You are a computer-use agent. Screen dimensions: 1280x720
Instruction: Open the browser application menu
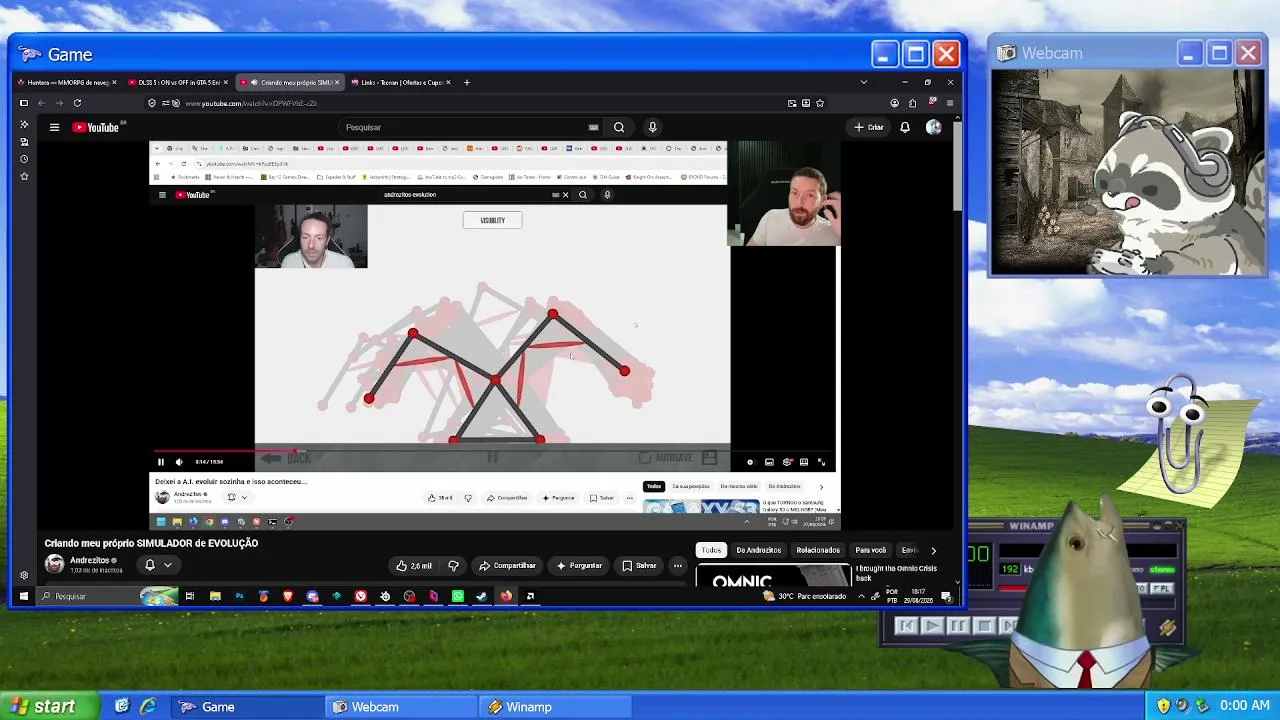click(x=950, y=103)
